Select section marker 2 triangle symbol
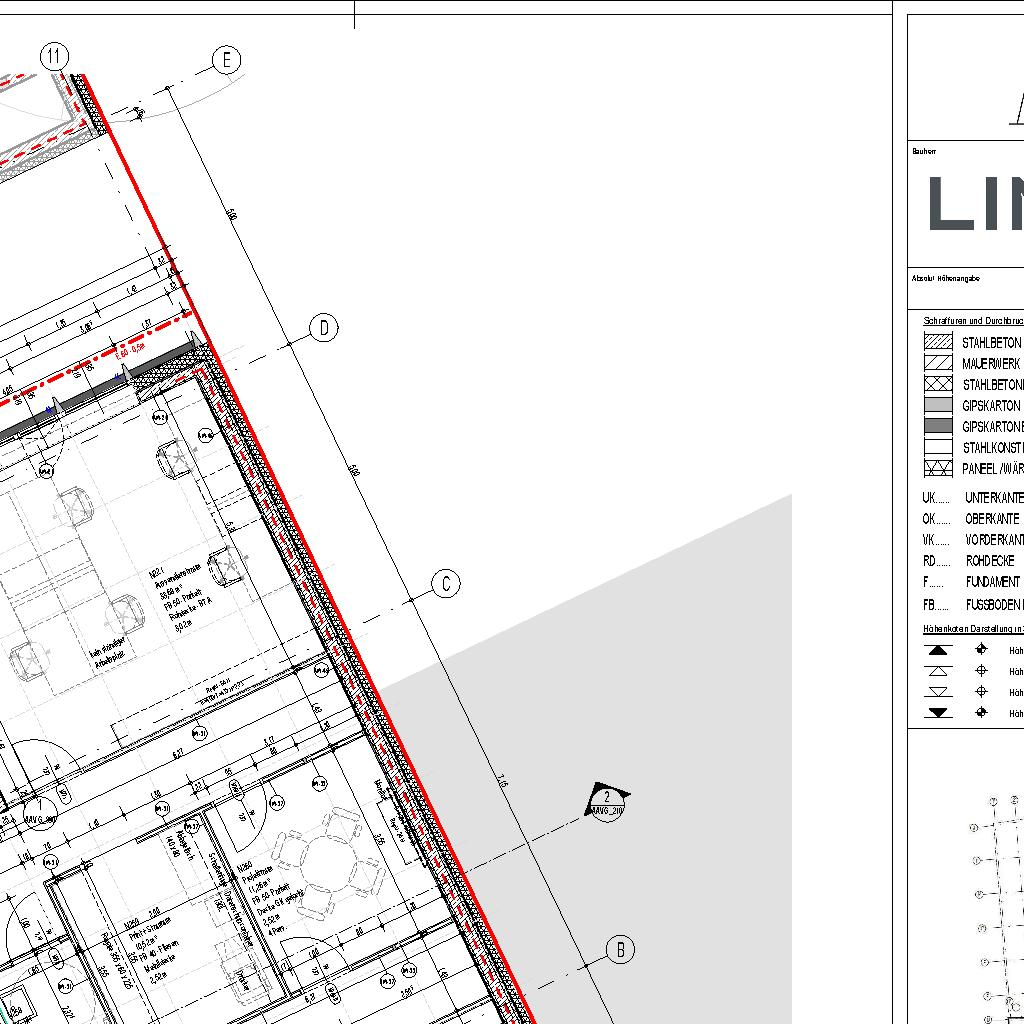The height and width of the screenshot is (1024, 1024). pyautogui.click(x=607, y=800)
